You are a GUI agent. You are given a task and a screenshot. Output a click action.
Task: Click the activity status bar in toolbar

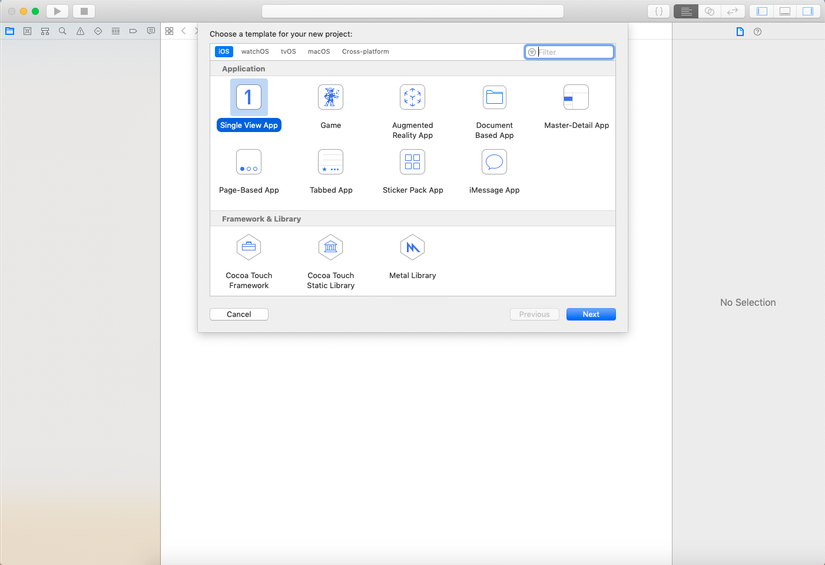(412, 11)
